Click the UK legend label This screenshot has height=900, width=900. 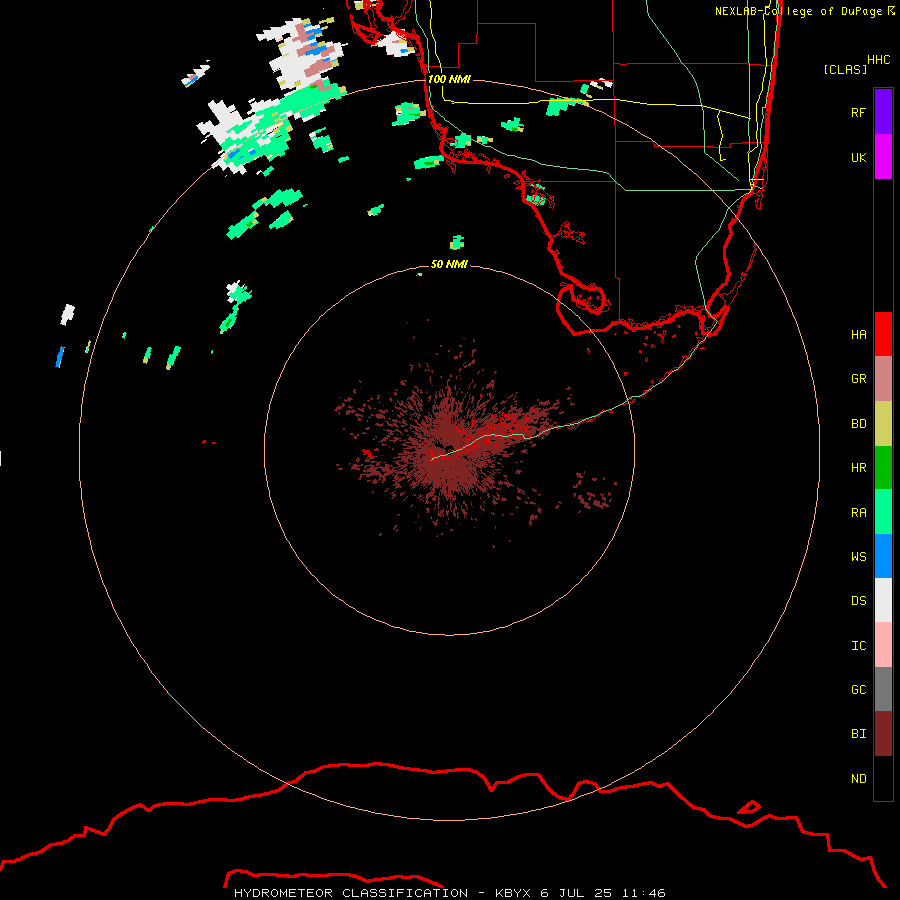(x=858, y=157)
